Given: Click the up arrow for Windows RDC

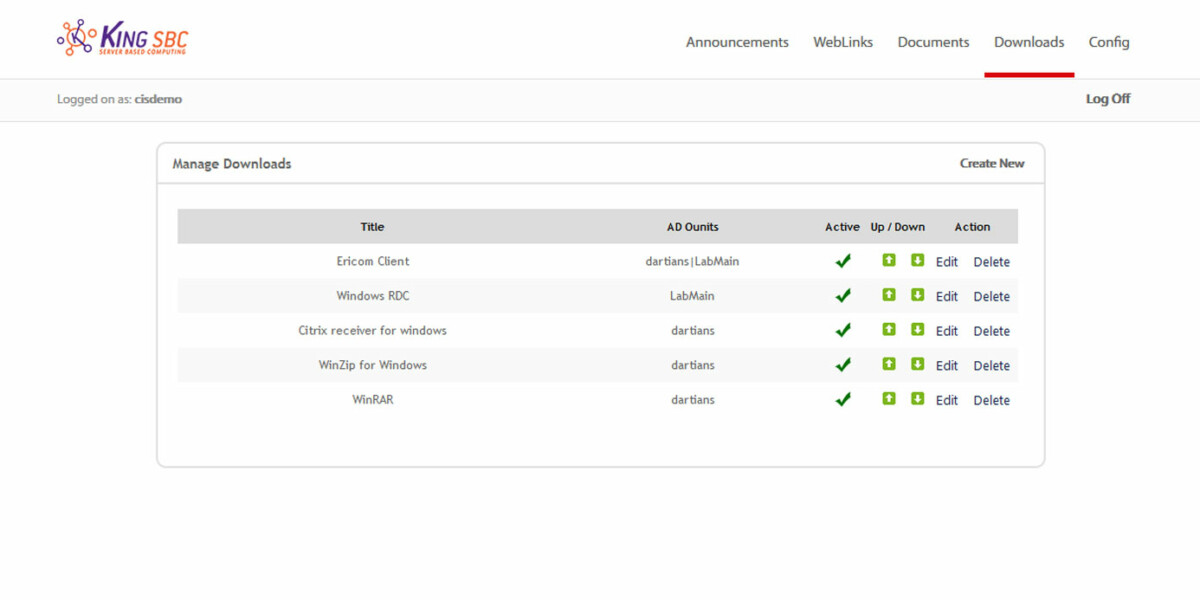Looking at the screenshot, I should tap(888, 295).
